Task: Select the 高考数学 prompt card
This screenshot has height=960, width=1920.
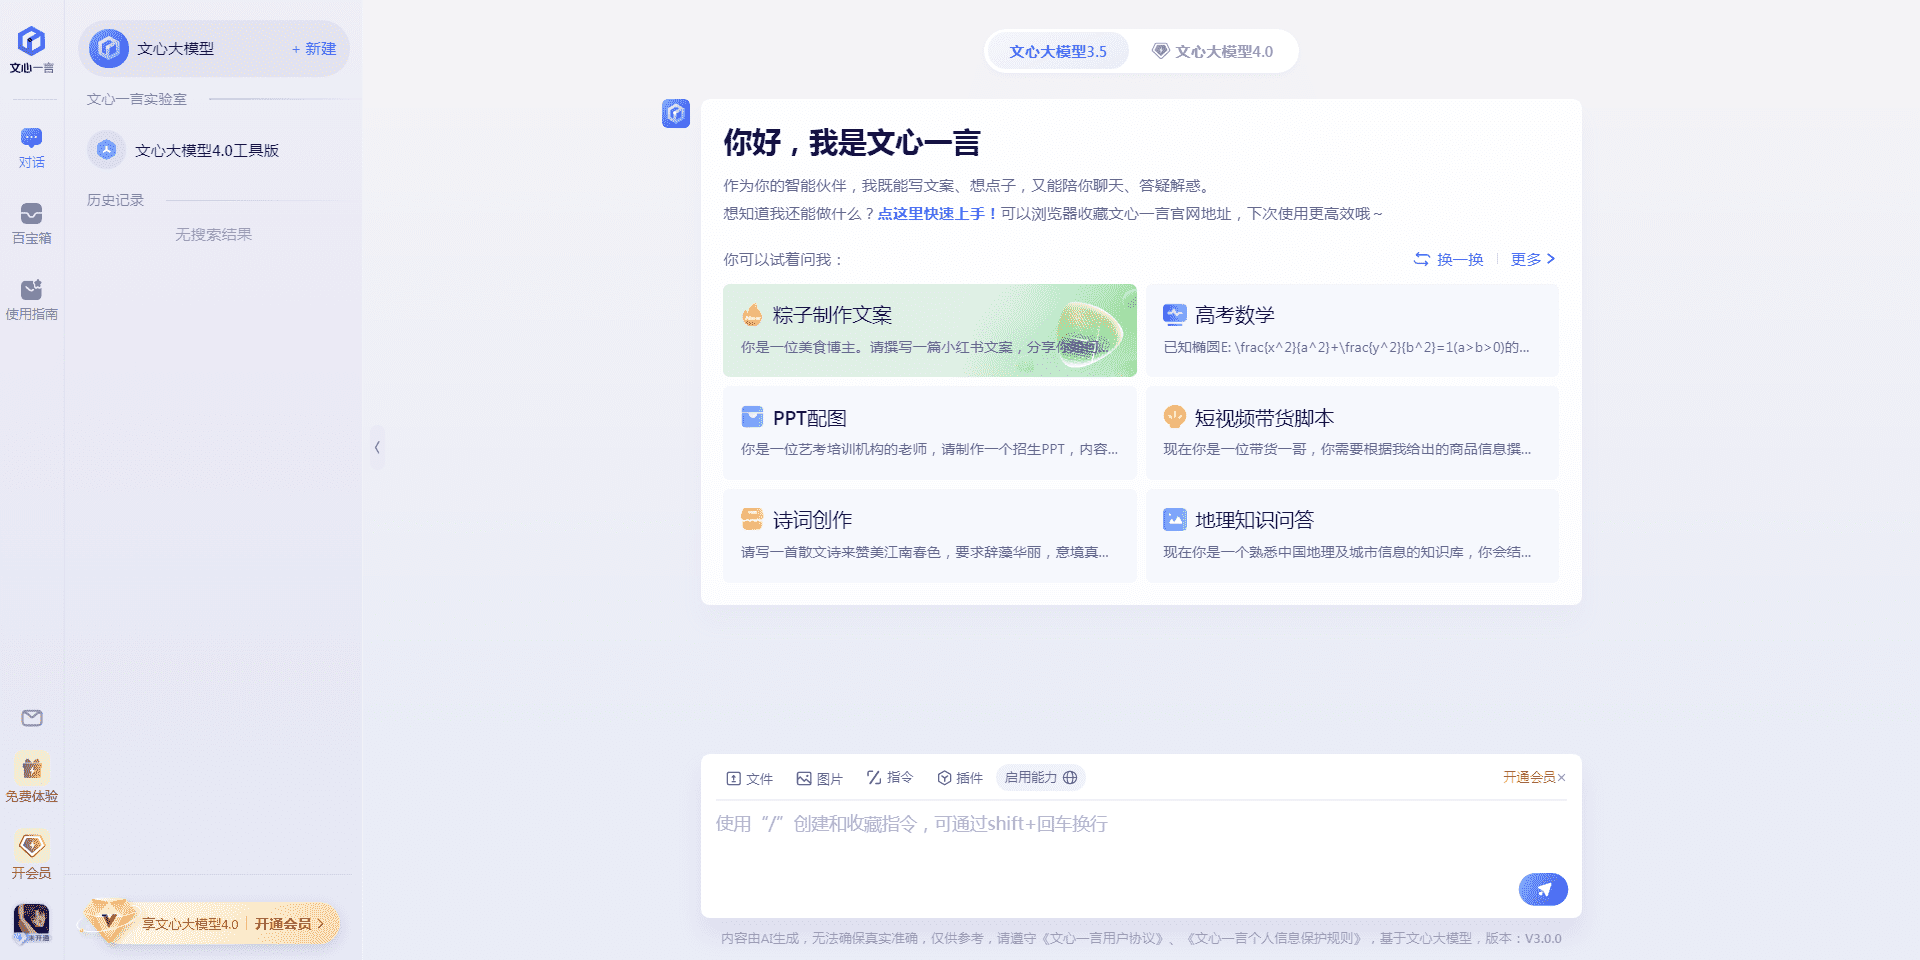Action: point(1352,330)
